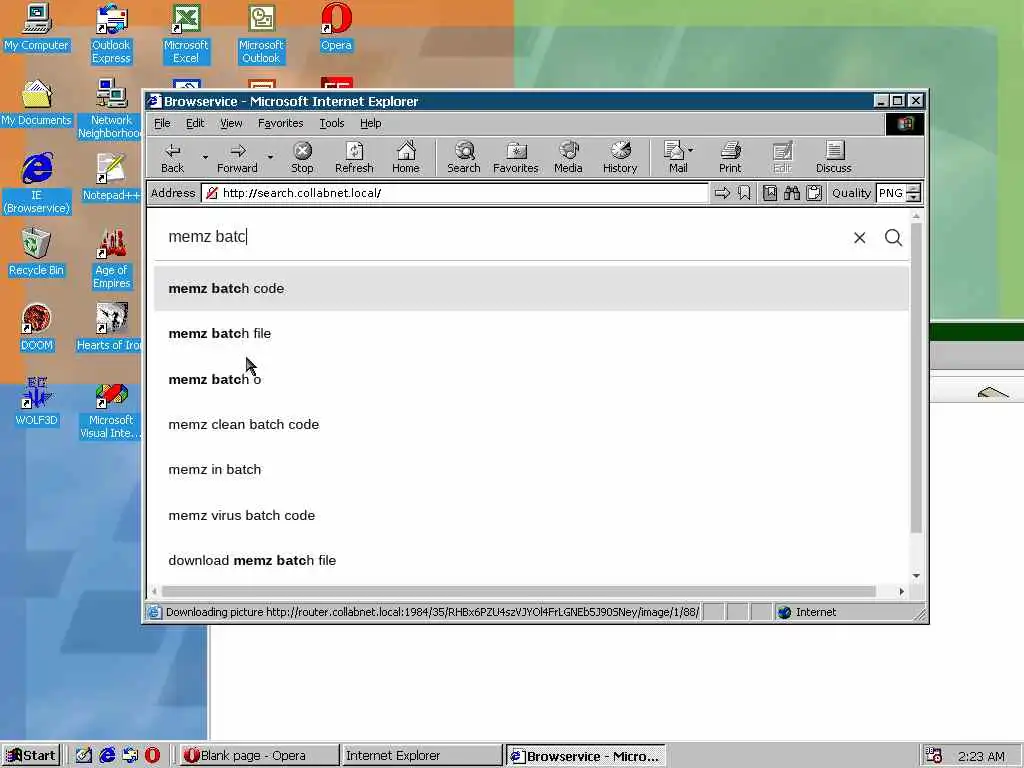The image size is (1024, 768).
Task: Click the 2:23 AM taskbar clock
Action: pos(980,756)
